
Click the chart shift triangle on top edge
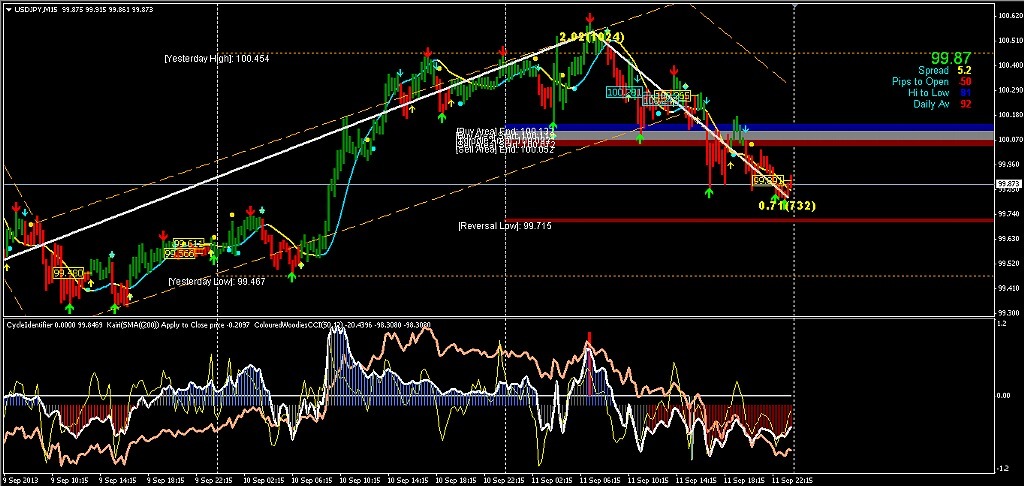click(x=795, y=4)
